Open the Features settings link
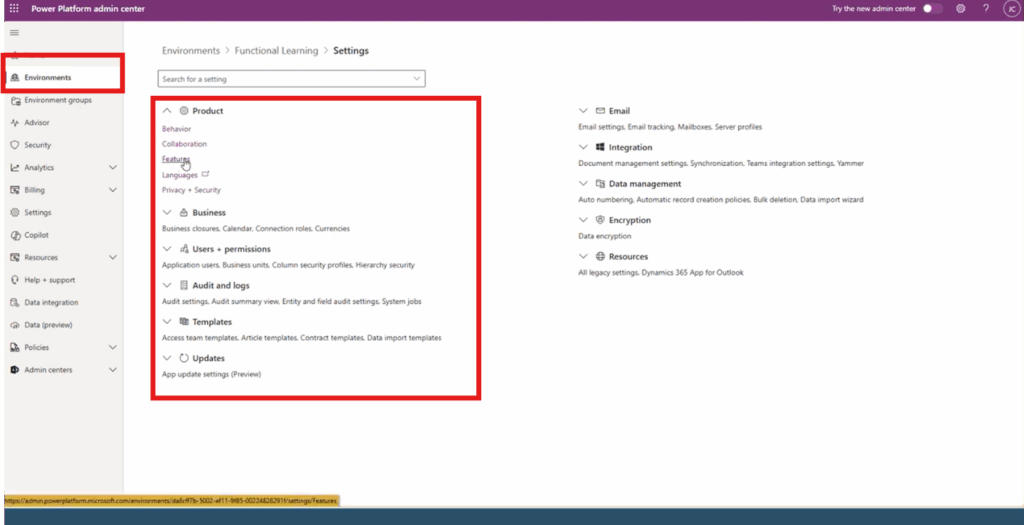Viewport: 1024px width, 525px height. [176, 159]
